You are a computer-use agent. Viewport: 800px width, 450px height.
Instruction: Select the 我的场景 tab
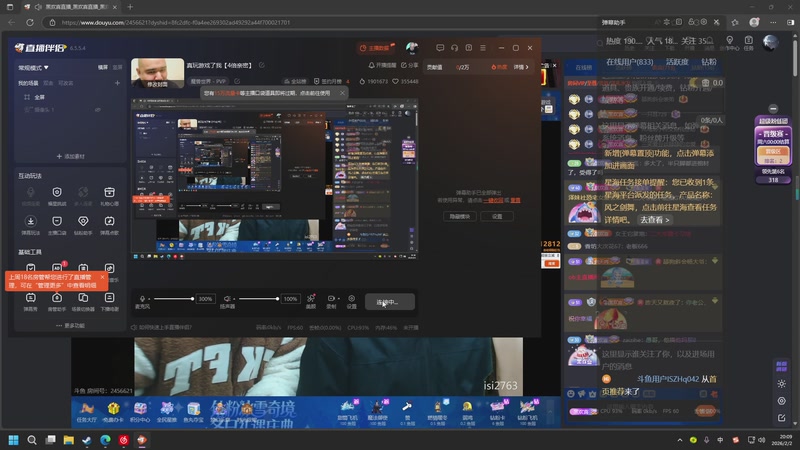coord(28,83)
